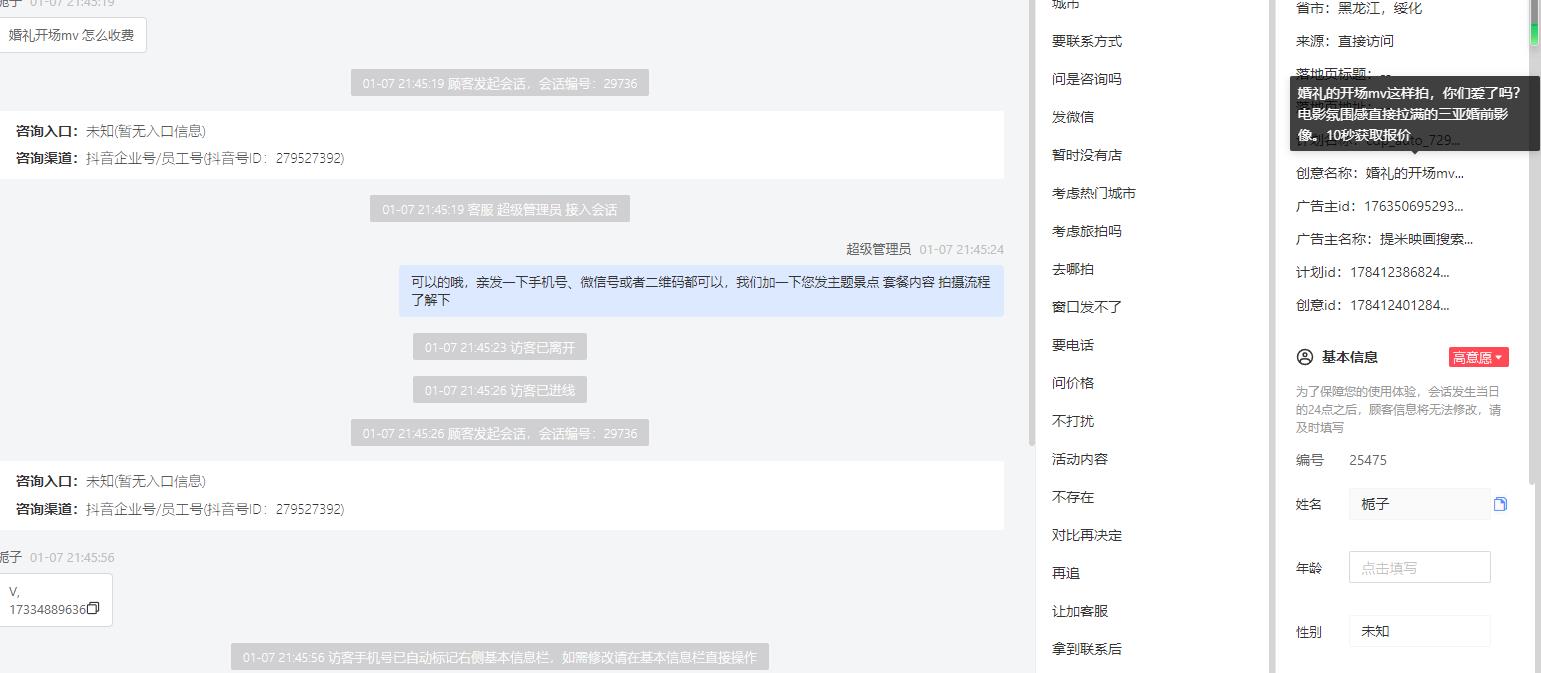Click the 省市：黑龙江，绥化 entry
Viewport: 1541px width, 673px height.
(x=1359, y=8)
